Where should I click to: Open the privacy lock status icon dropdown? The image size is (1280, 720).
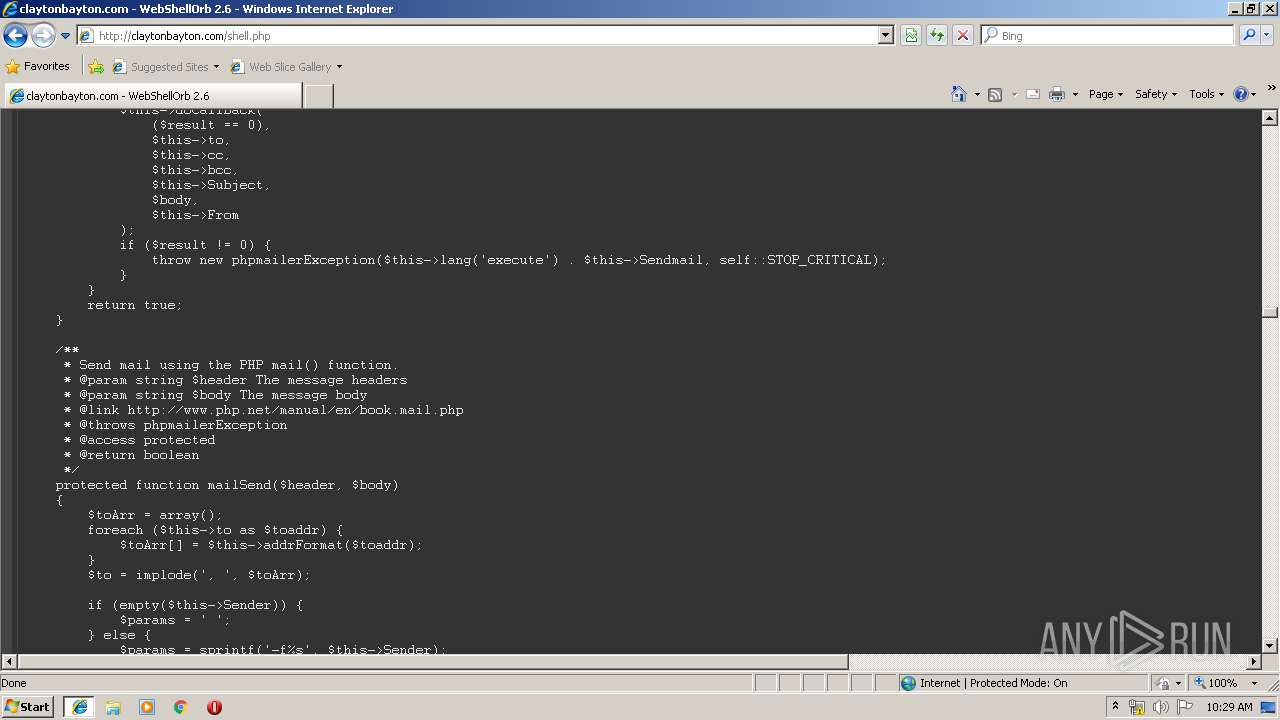pos(1167,683)
